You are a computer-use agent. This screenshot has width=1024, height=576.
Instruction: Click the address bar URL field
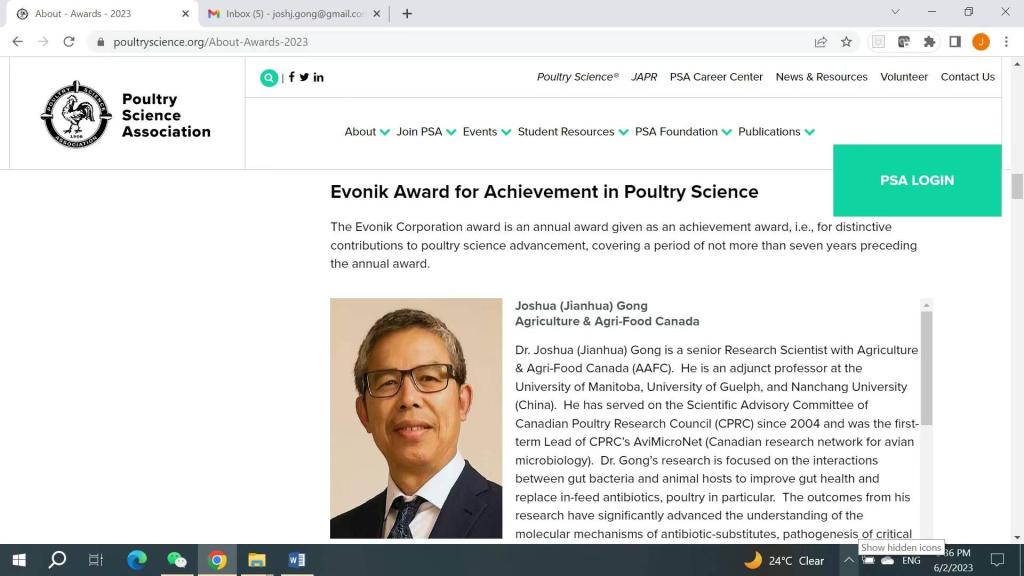pos(451,42)
